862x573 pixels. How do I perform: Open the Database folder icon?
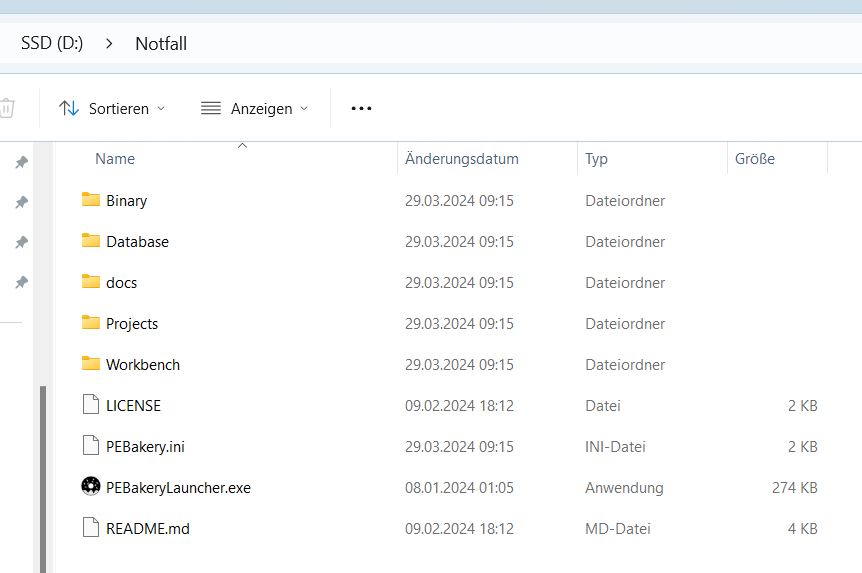[91, 240]
